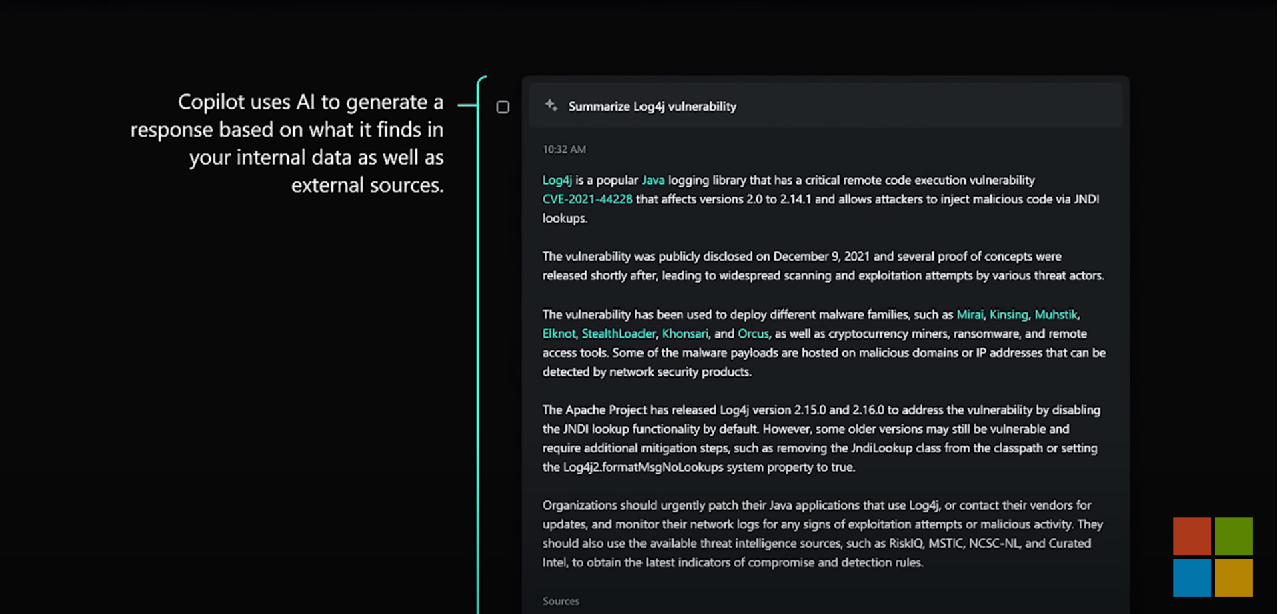Follow the Kinsing malware link
The image size is (1278, 614).
pos(1008,314)
